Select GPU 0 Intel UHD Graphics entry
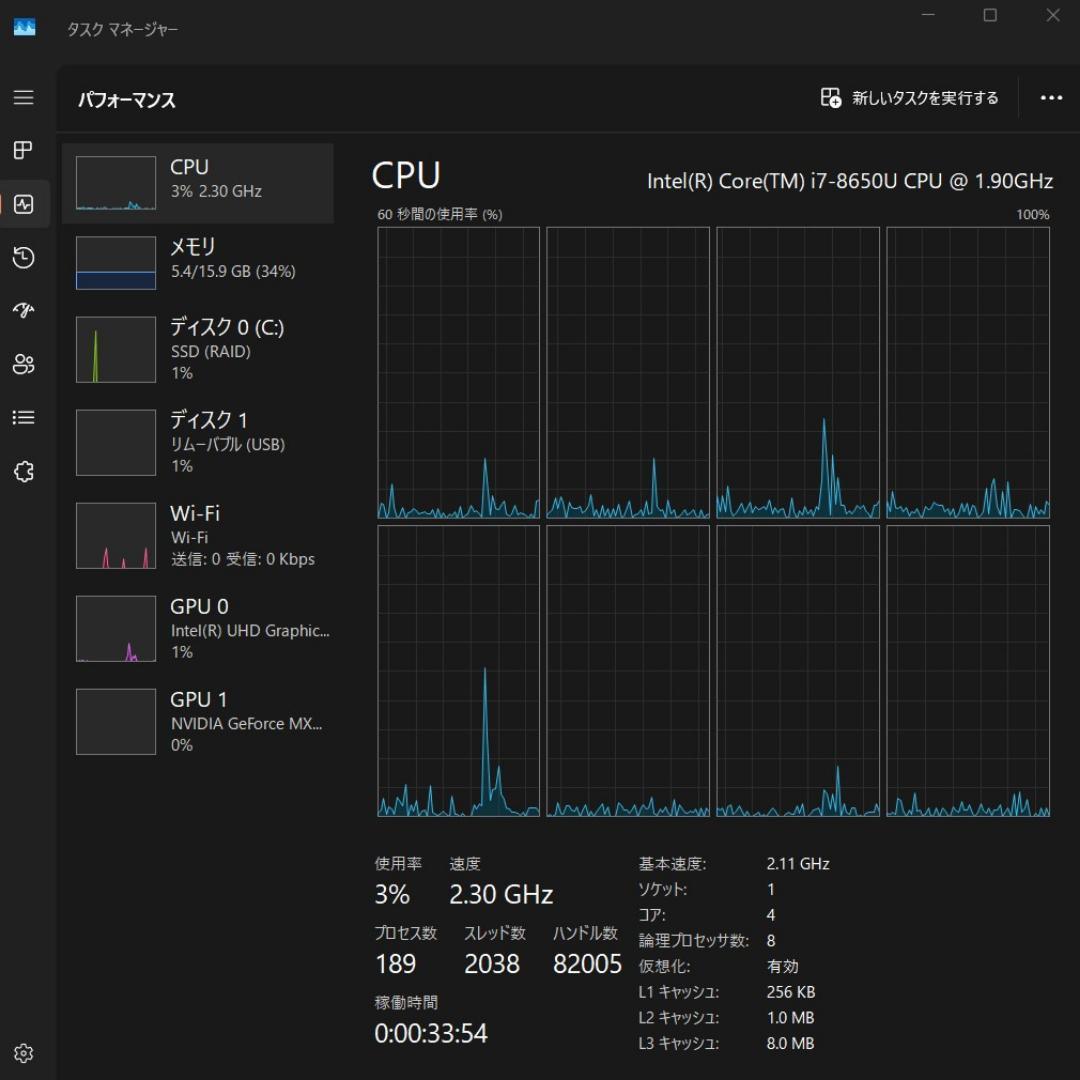This screenshot has width=1080, height=1080. 198,628
